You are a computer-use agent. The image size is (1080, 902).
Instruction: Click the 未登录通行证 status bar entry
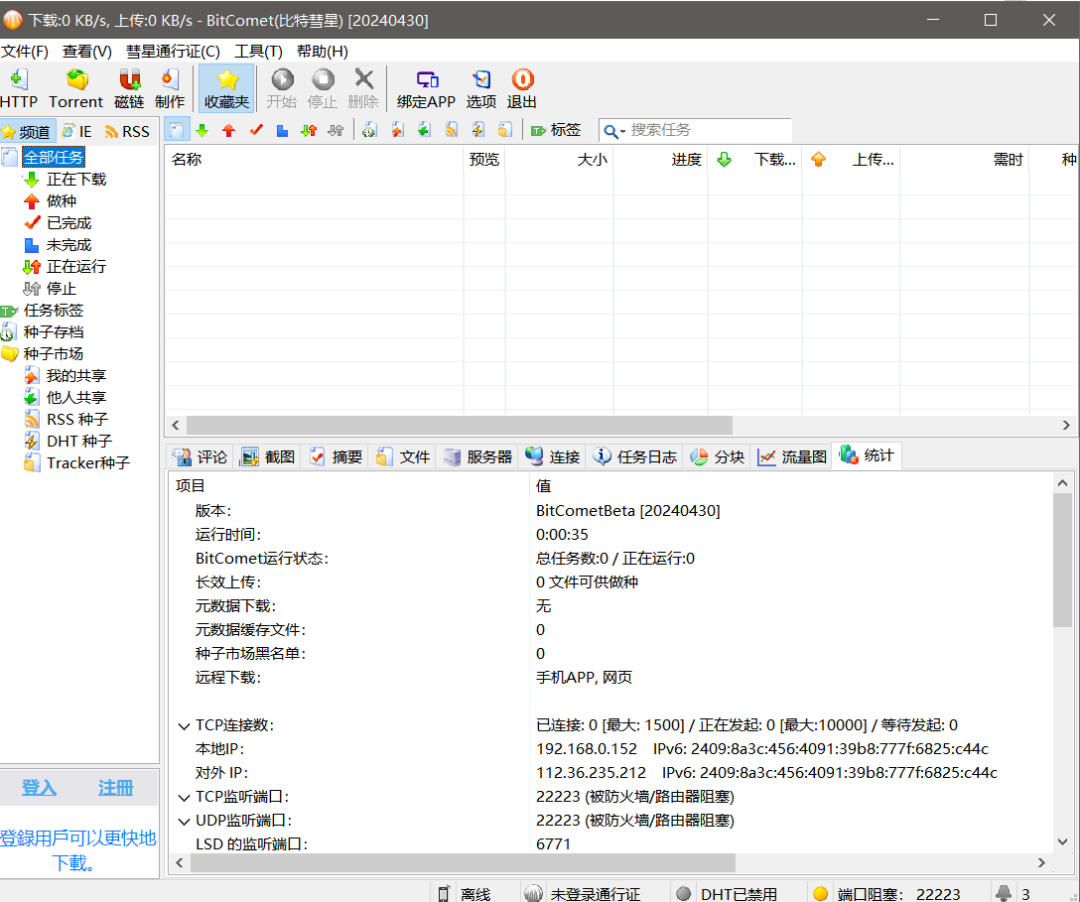point(583,894)
